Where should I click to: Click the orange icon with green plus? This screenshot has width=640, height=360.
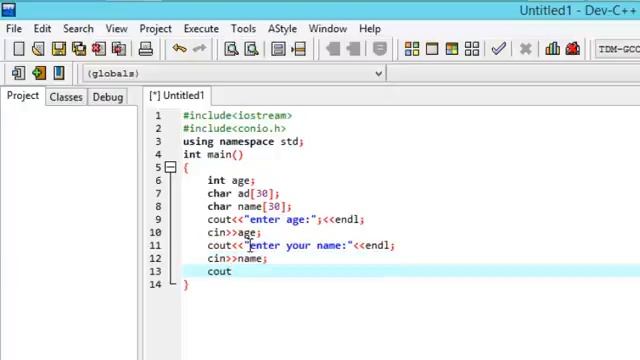click(39, 73)
